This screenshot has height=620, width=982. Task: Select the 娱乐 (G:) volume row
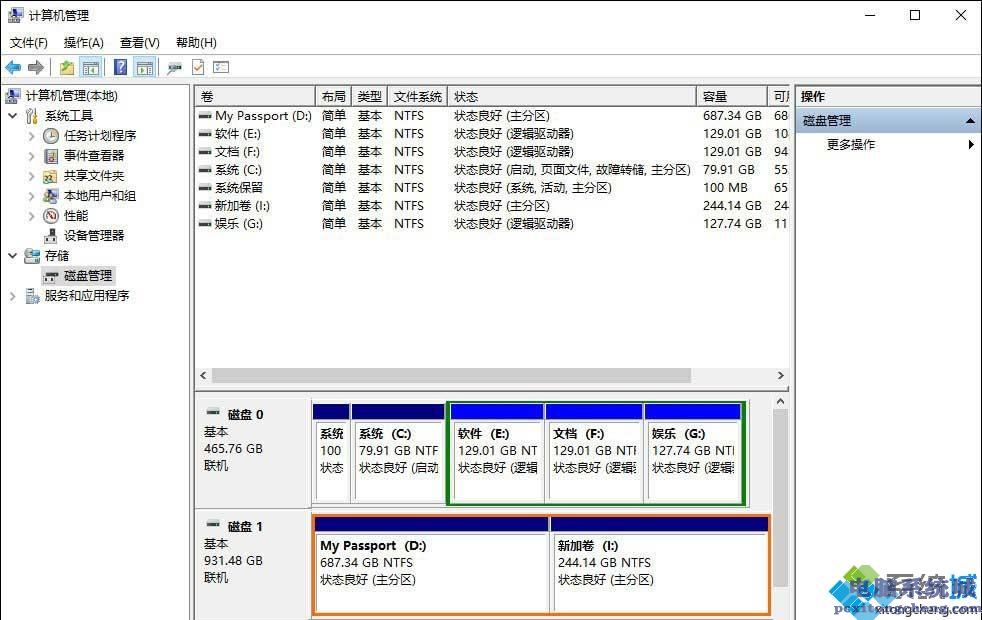point(492,224)
